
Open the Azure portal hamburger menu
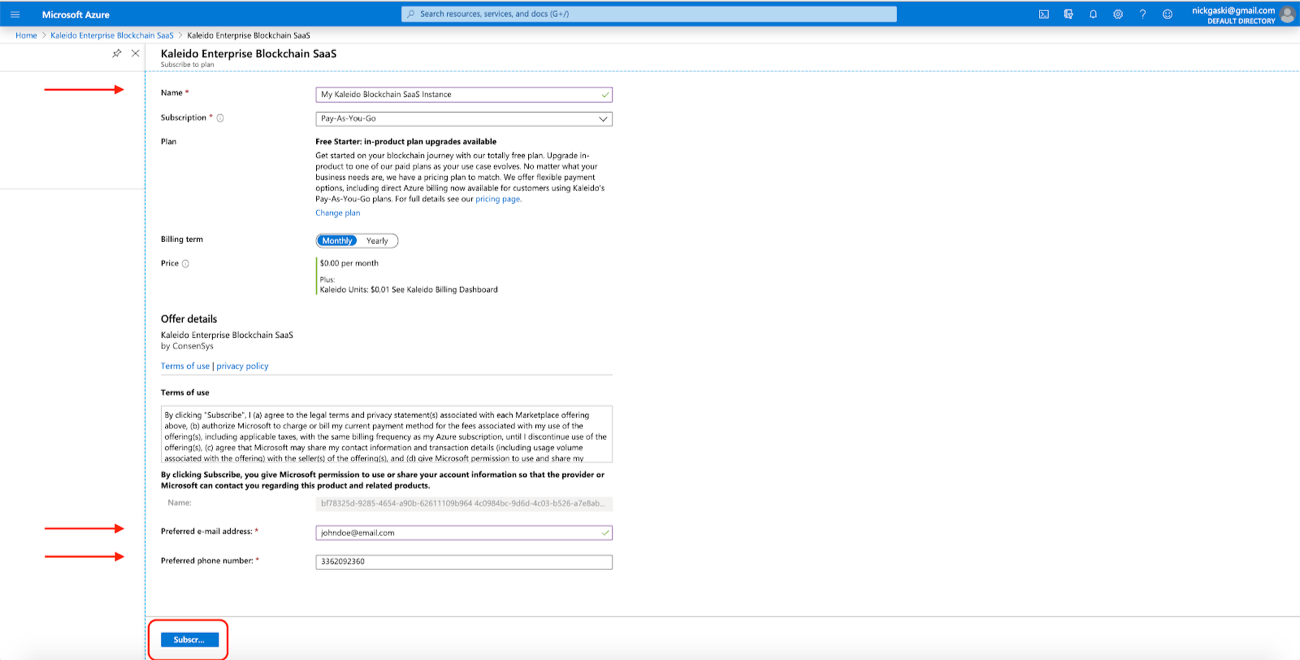coord(14,14)
